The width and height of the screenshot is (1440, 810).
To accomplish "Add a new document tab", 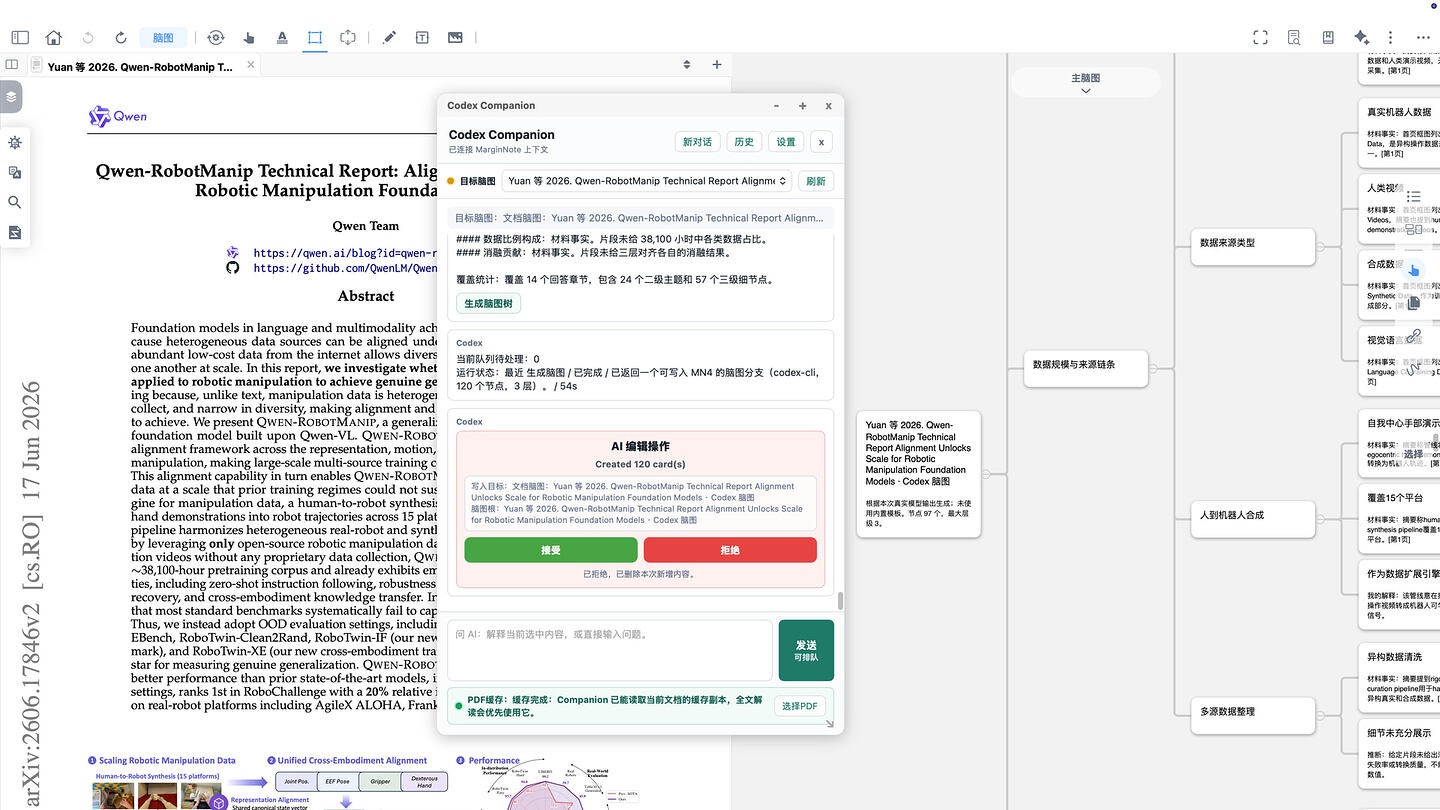I will [x=716, y=65].
